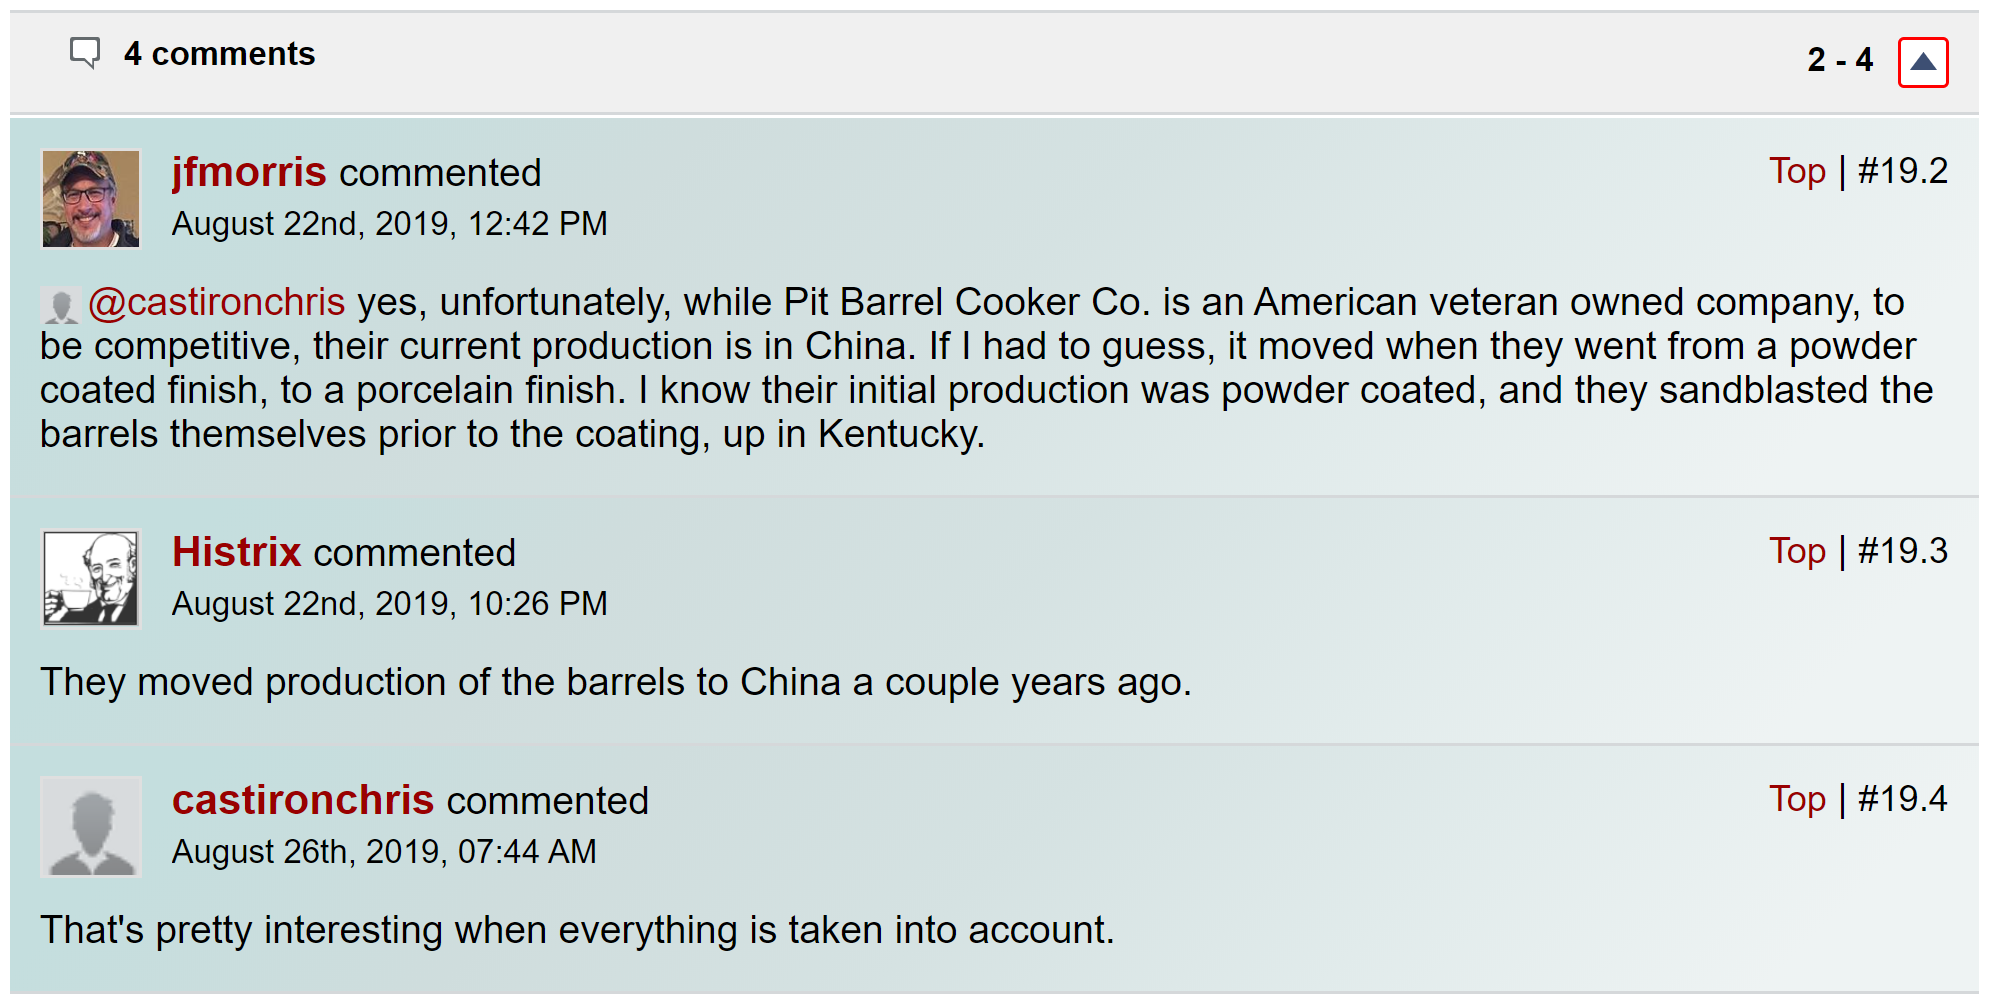This screenshot has height=1004, width=2003.
Task: Select comment number #19.3
Action: (x=1902, y=552)
